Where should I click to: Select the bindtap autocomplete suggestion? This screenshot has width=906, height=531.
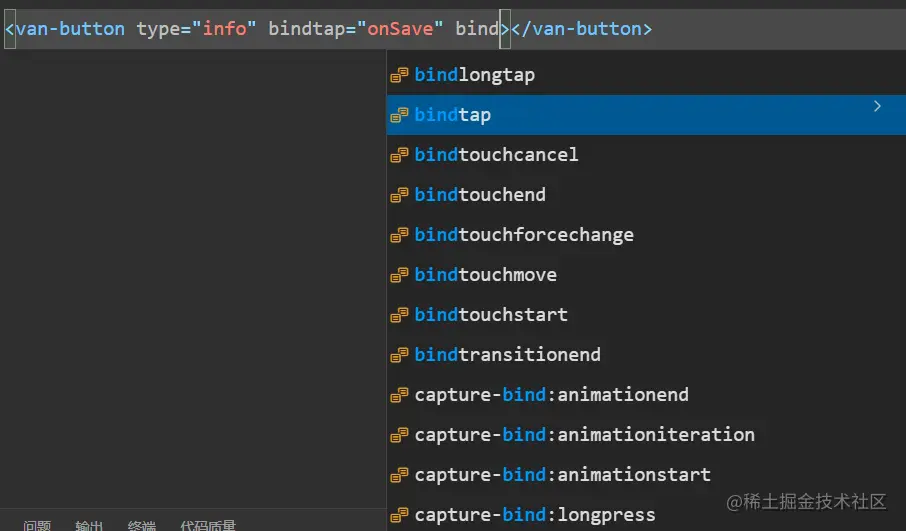[453, 115]
